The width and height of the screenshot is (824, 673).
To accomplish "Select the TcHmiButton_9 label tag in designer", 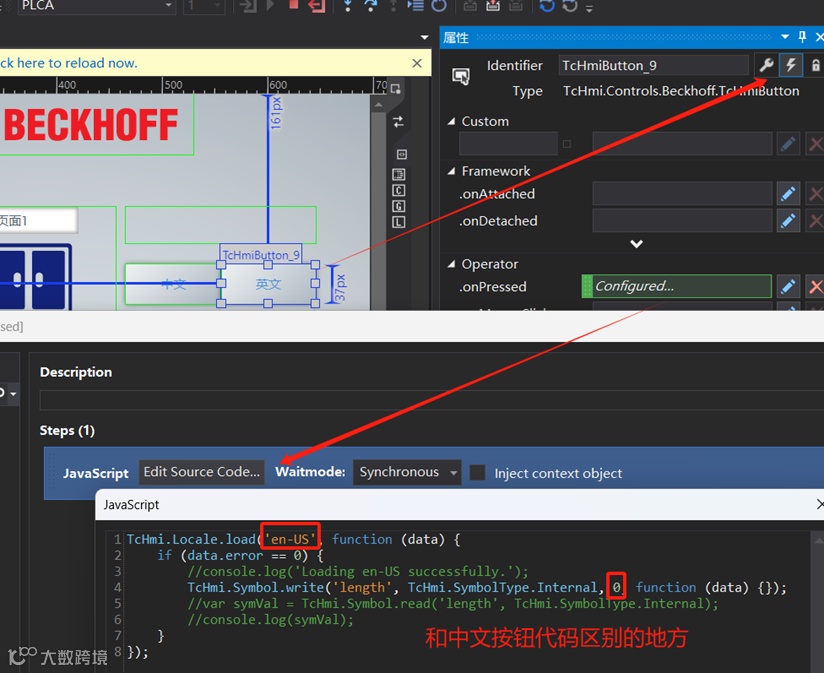I will coord(261,254).
